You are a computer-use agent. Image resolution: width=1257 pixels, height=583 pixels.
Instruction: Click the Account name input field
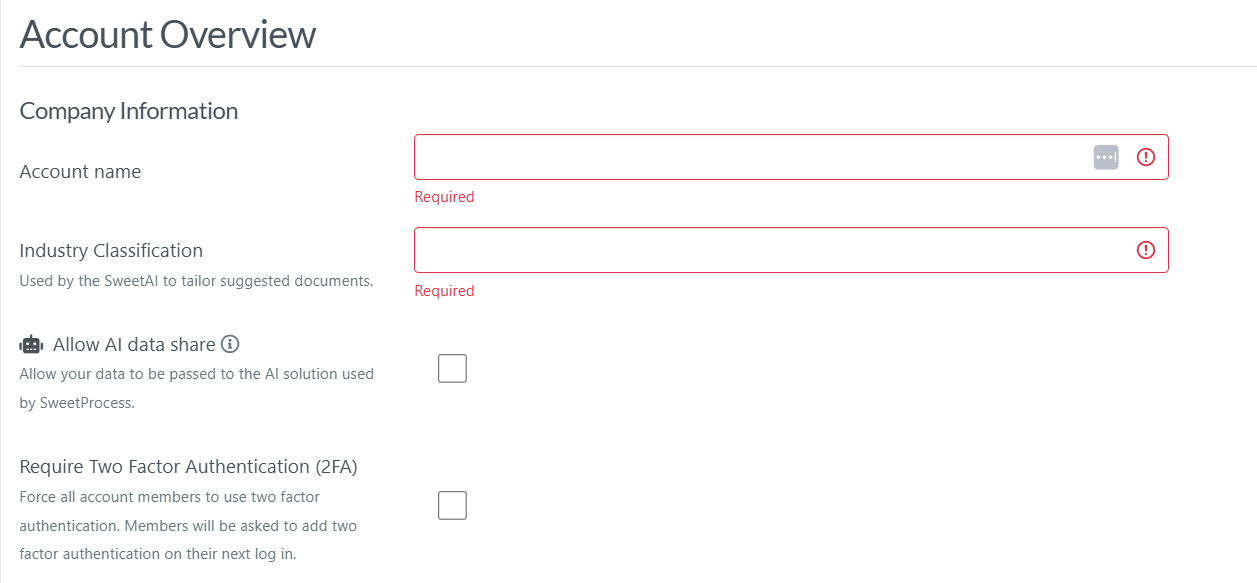coord(750,158)
